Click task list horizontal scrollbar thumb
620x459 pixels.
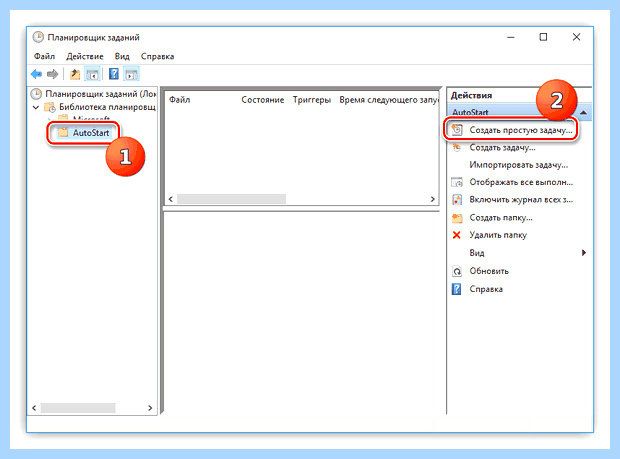(231, 199)
